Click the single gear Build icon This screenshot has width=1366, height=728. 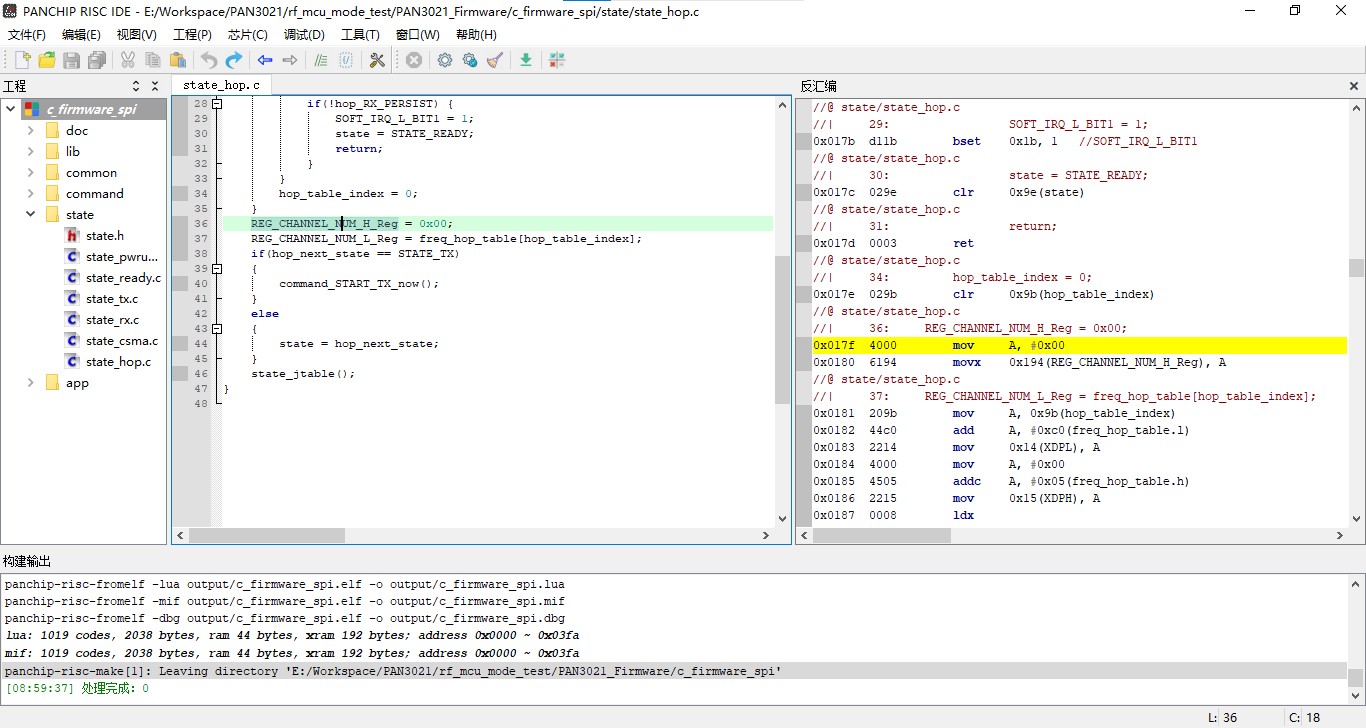445,60
